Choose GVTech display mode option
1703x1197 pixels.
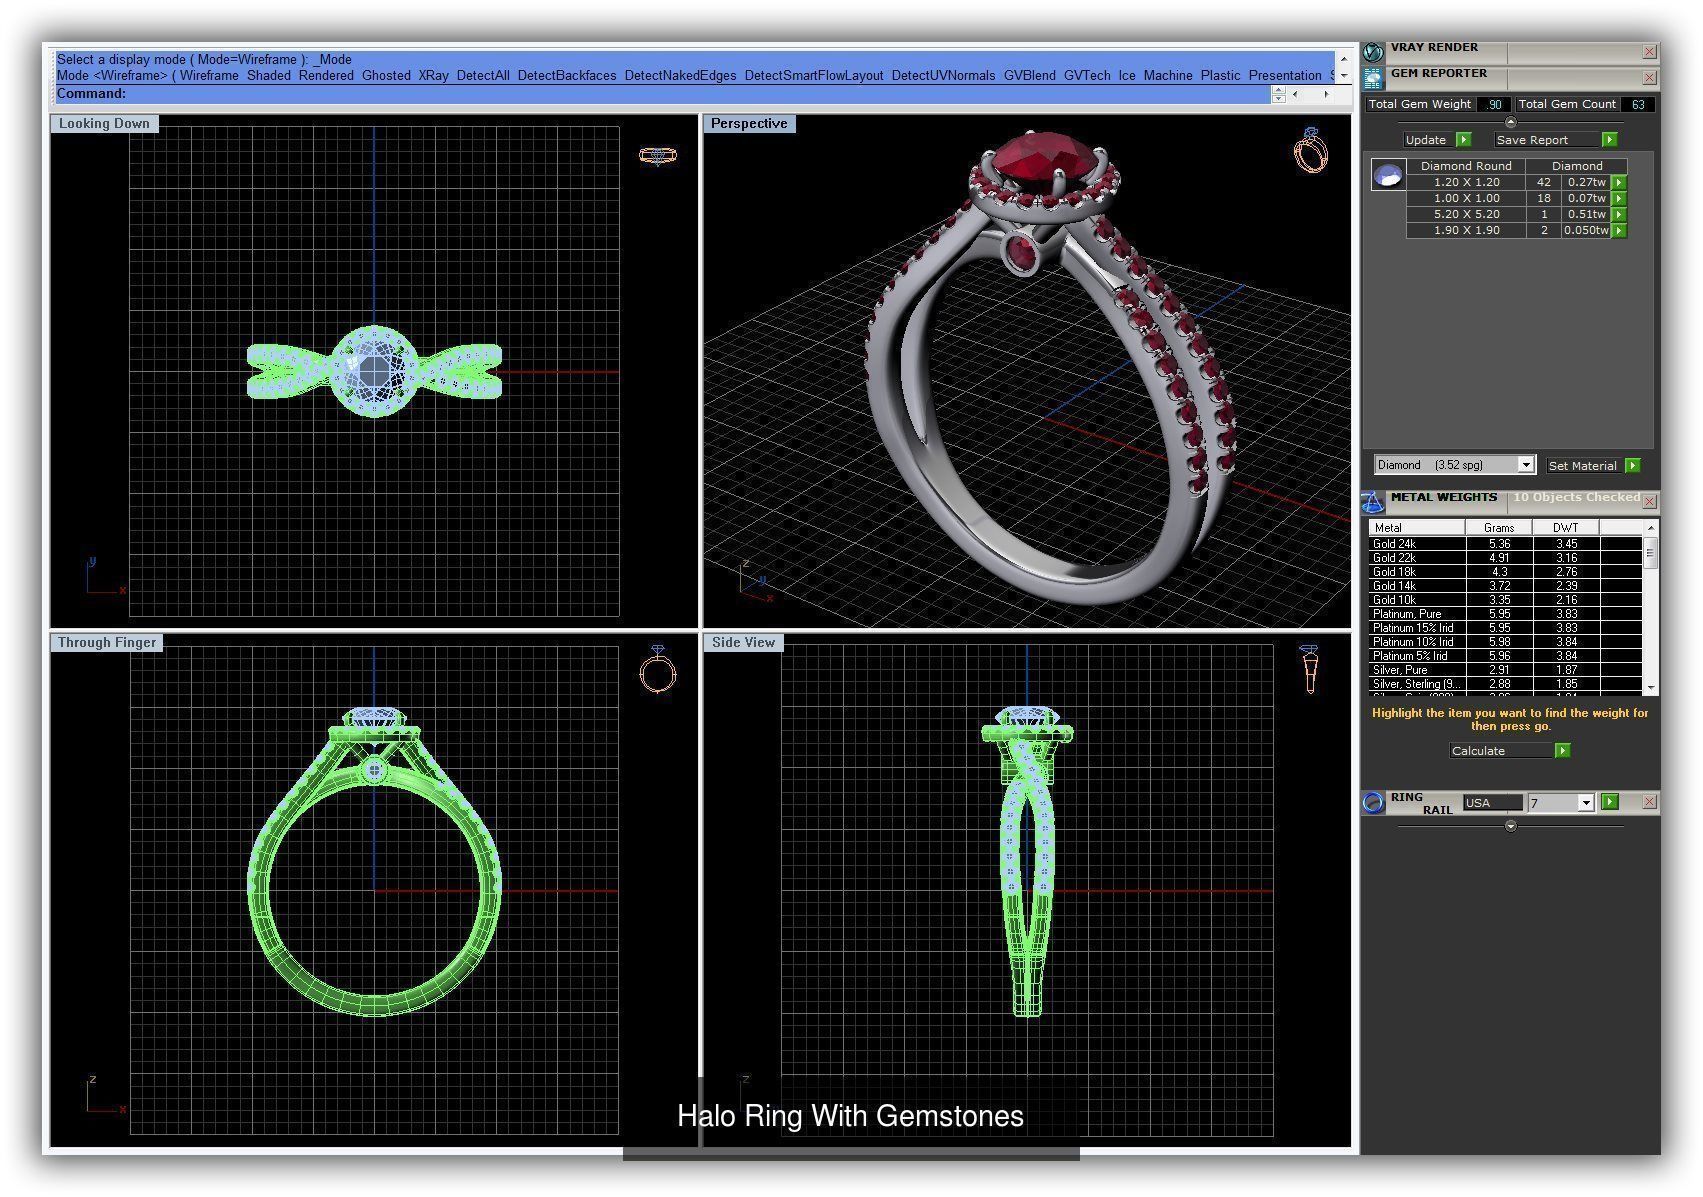(1087, 76)
